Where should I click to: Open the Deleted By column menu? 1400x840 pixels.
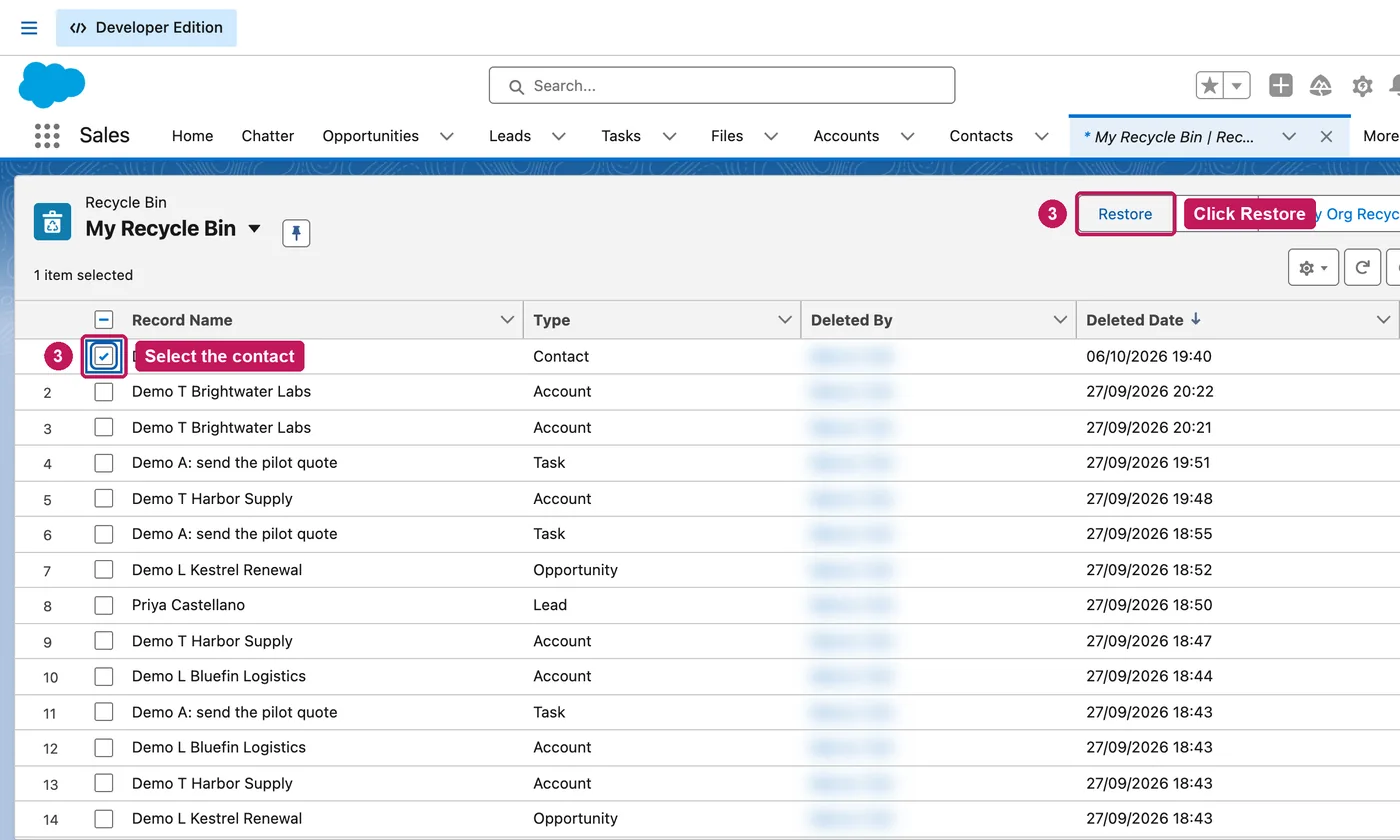click(1060, 320)
